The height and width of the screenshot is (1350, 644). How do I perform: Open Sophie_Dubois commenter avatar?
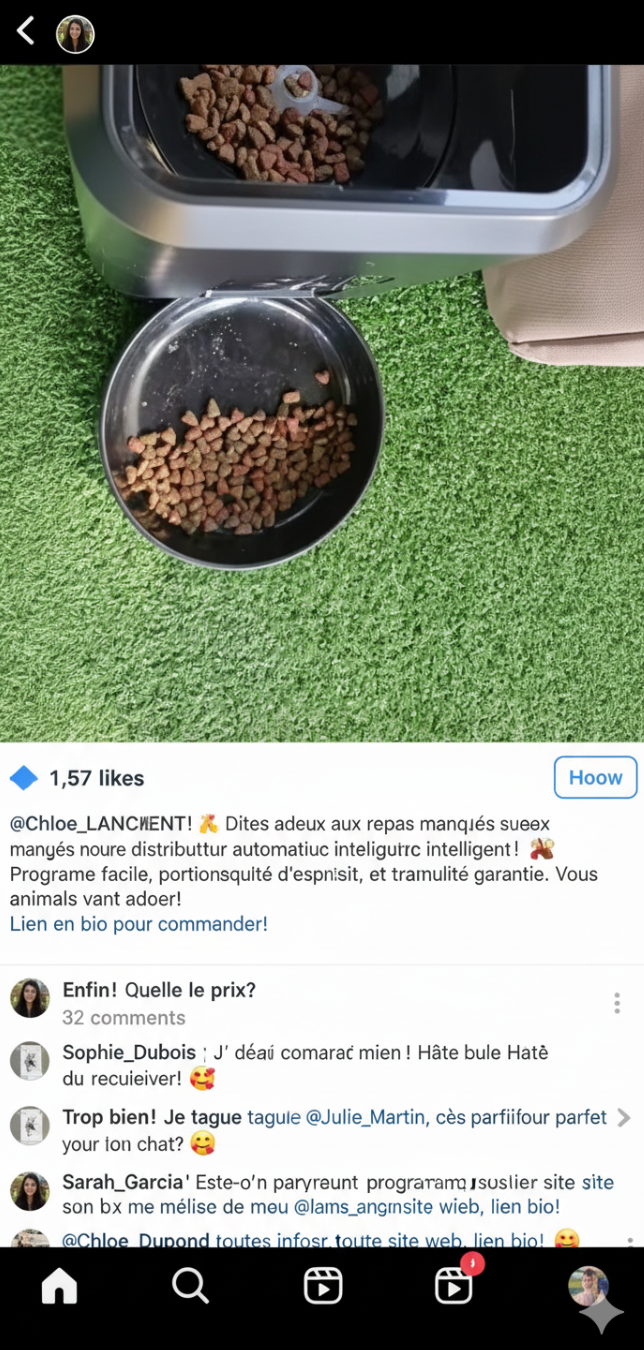point(30,1061)
